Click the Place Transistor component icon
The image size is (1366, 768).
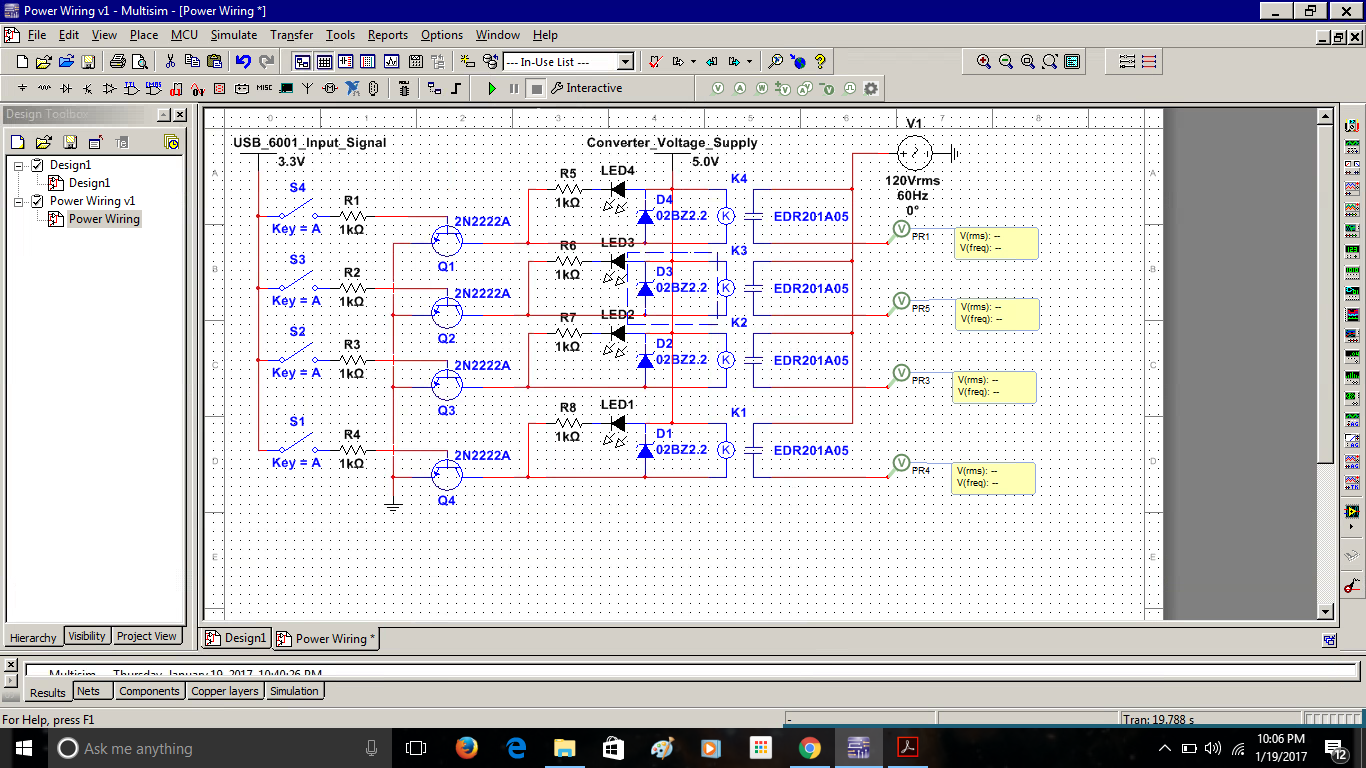tap(88, 88)
